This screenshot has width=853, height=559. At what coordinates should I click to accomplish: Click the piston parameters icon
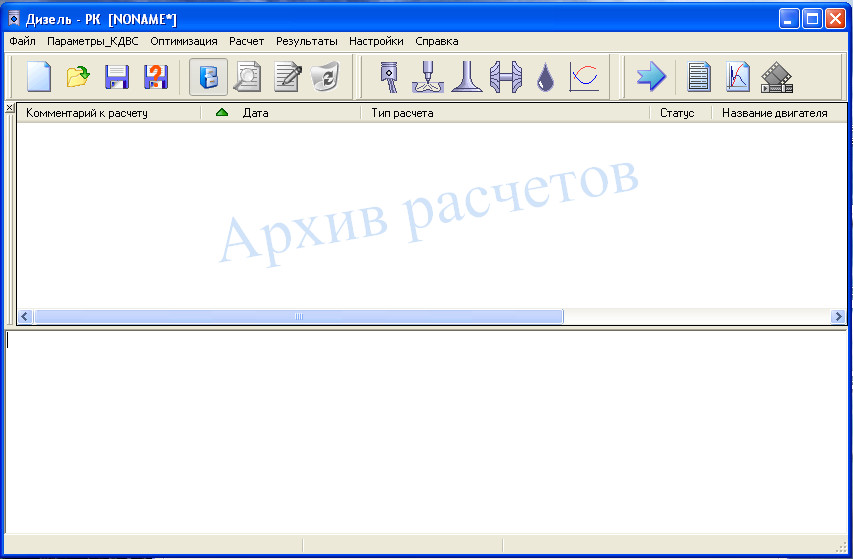point(388,77)
